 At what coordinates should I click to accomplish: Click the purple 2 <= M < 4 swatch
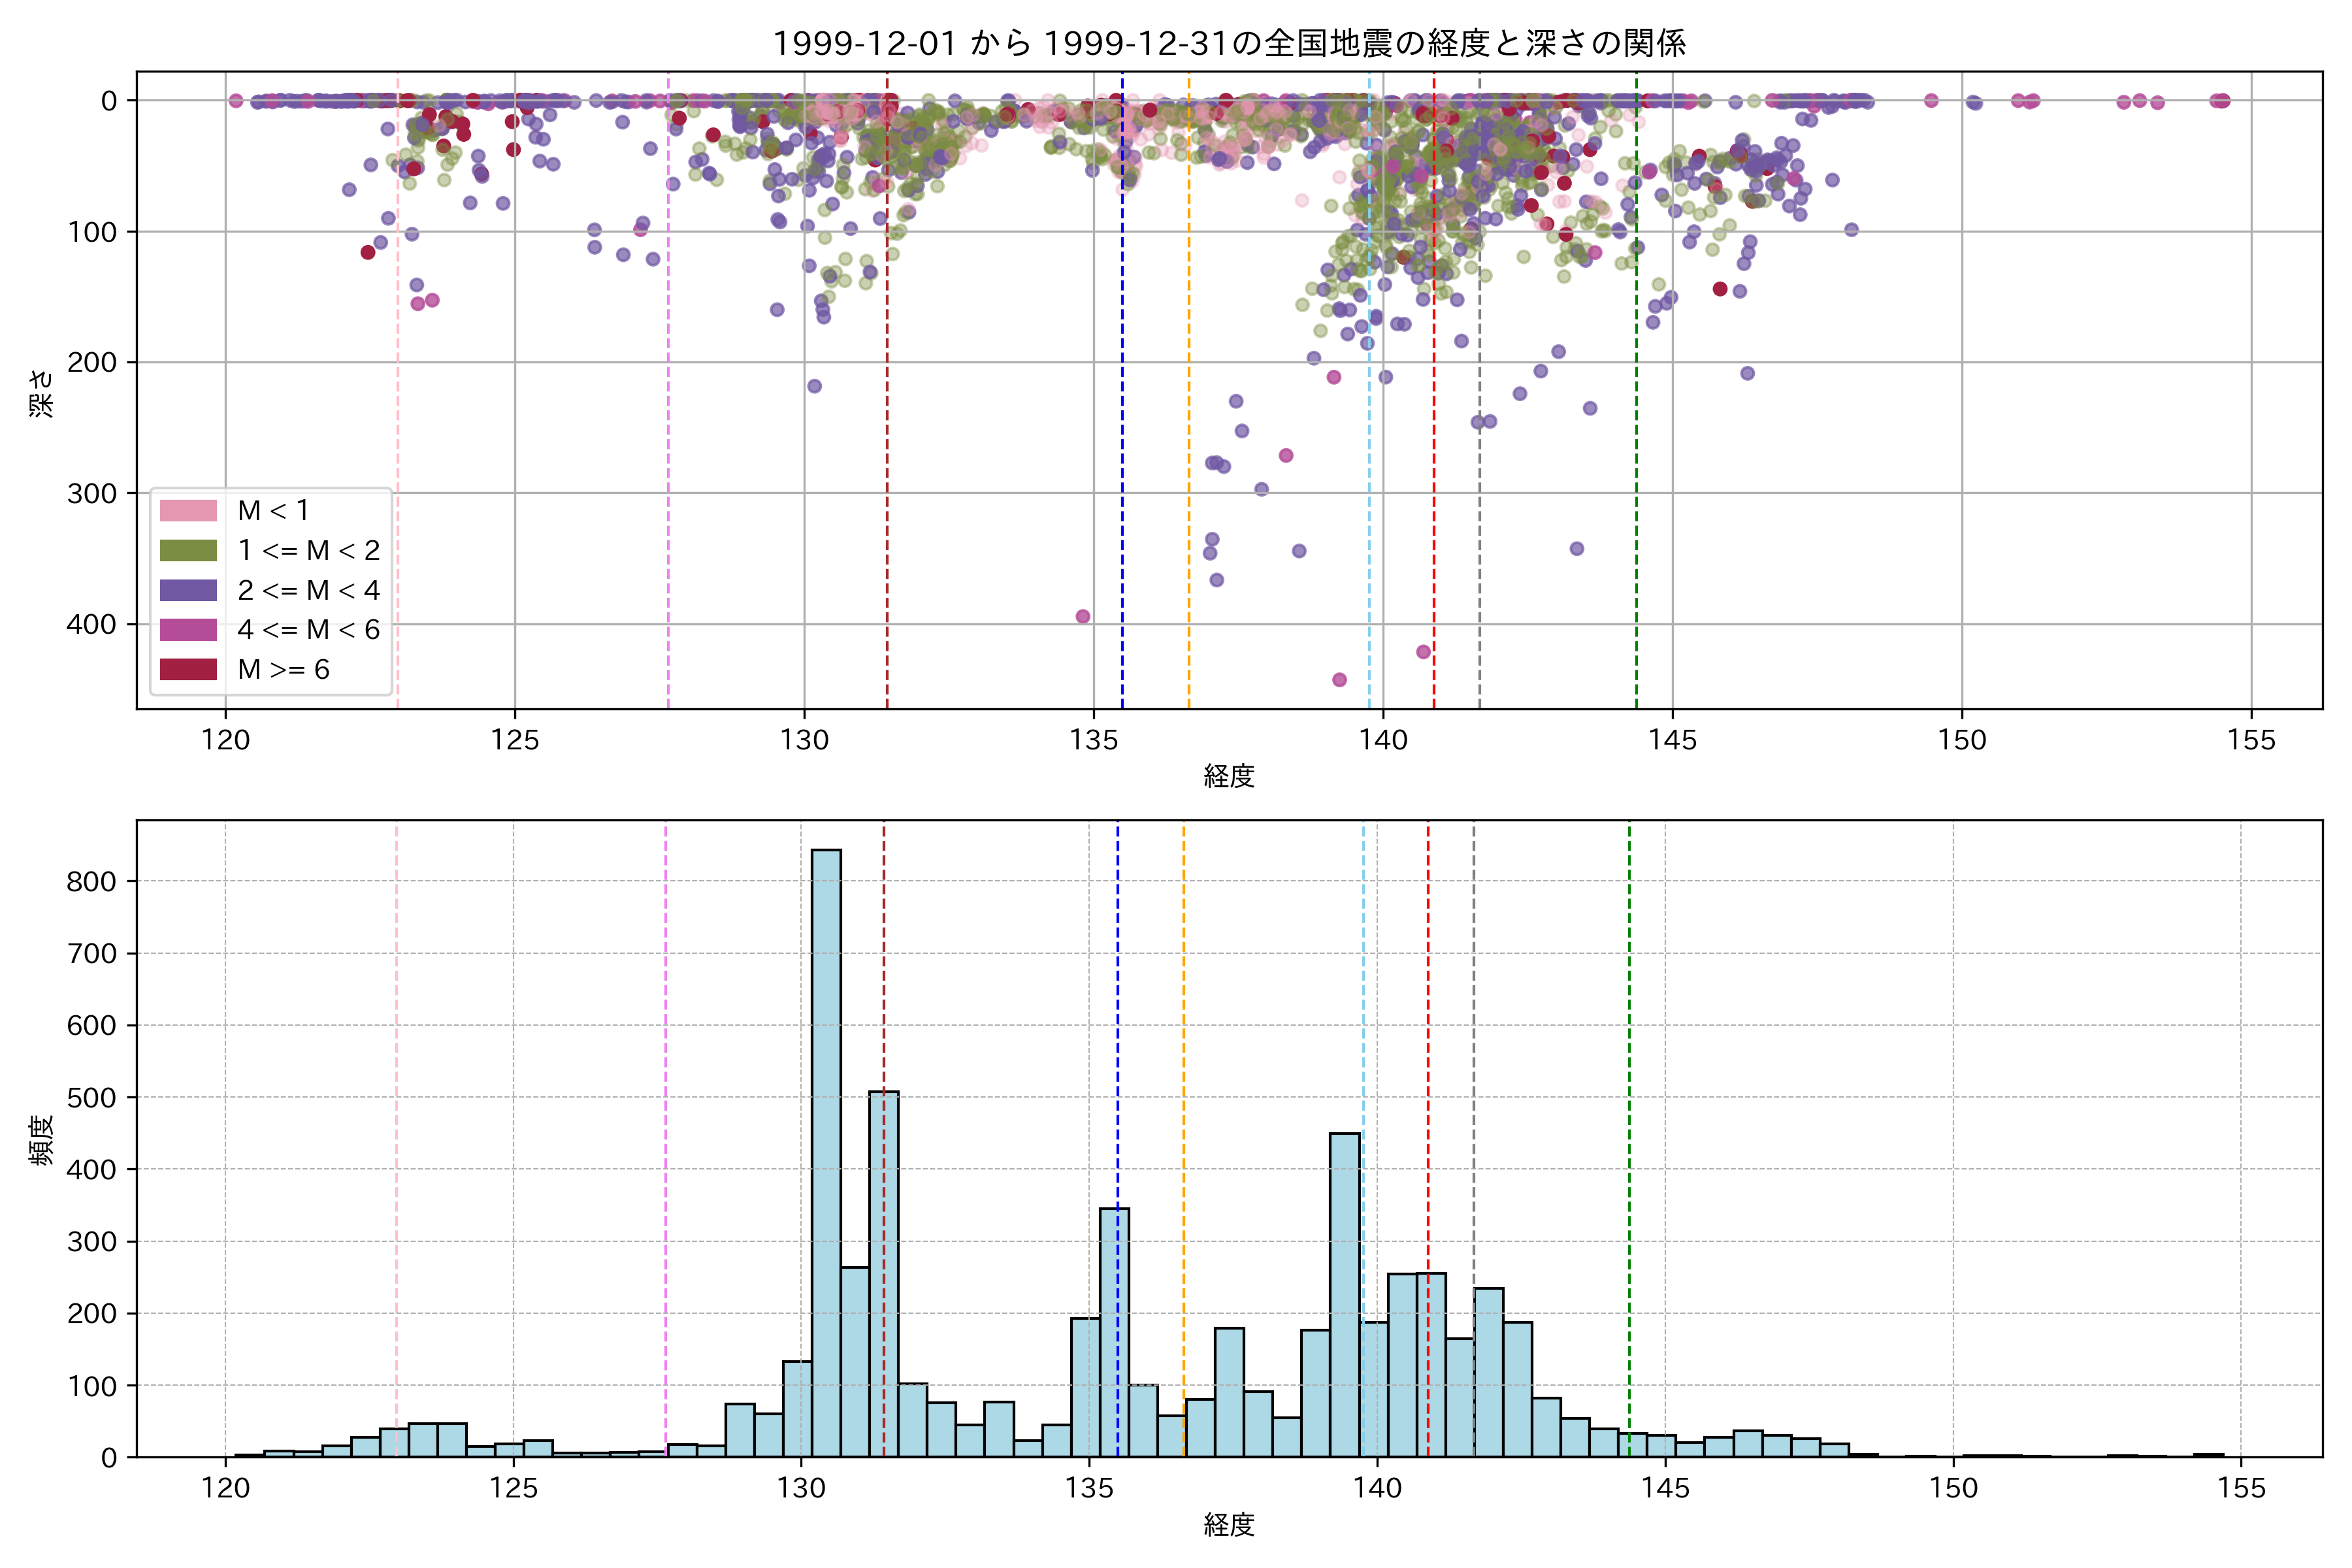pos(188,590)
